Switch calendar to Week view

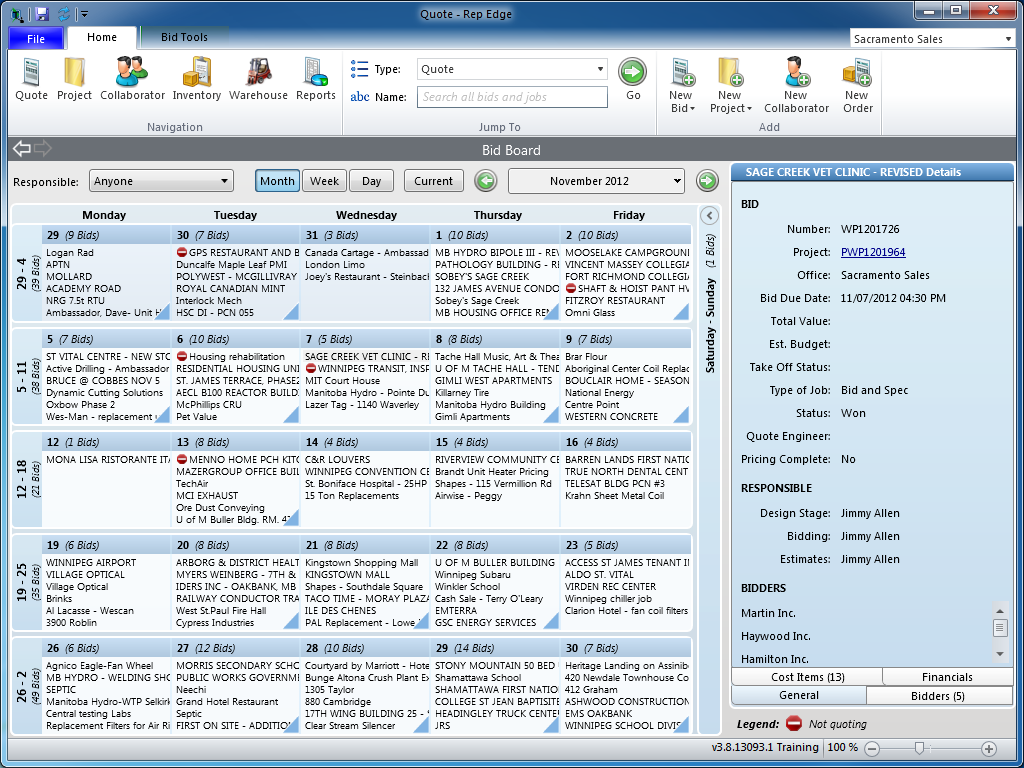tap(324, 181)
